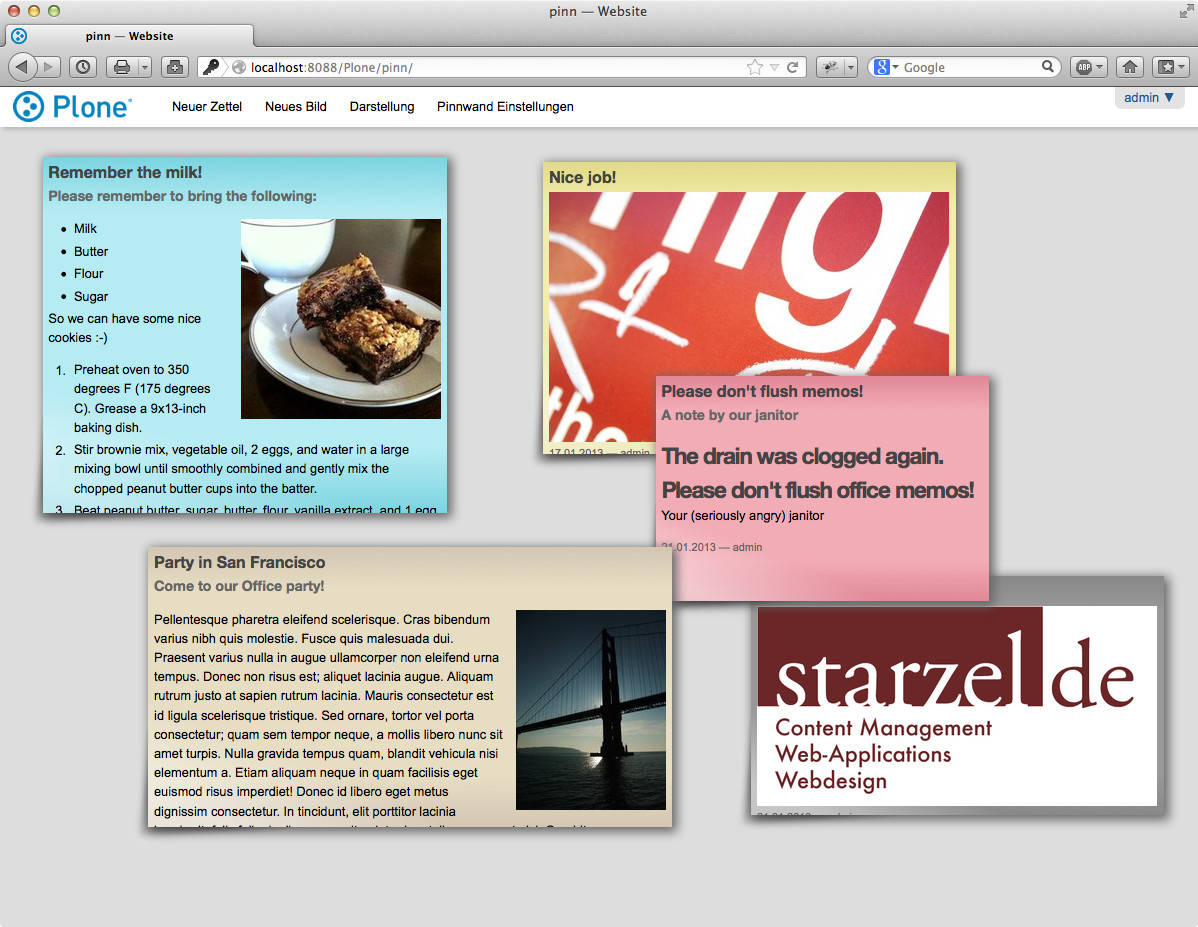Viewport: 1198px width, 927px height.
Task: Click the Plone favicon in the tab
Action: click(19, 36)
